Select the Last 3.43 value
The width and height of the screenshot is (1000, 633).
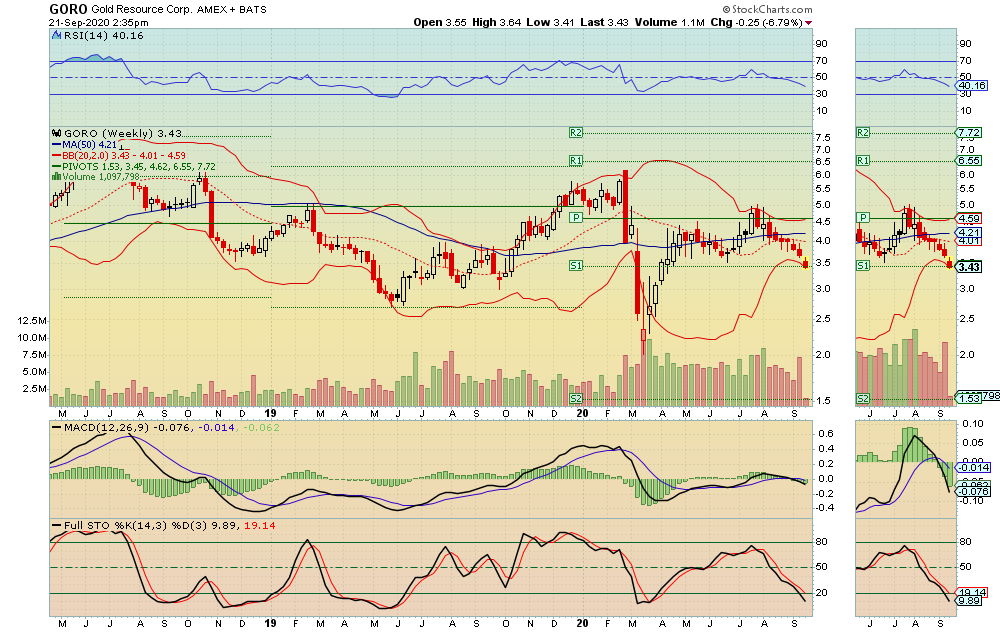605,22
